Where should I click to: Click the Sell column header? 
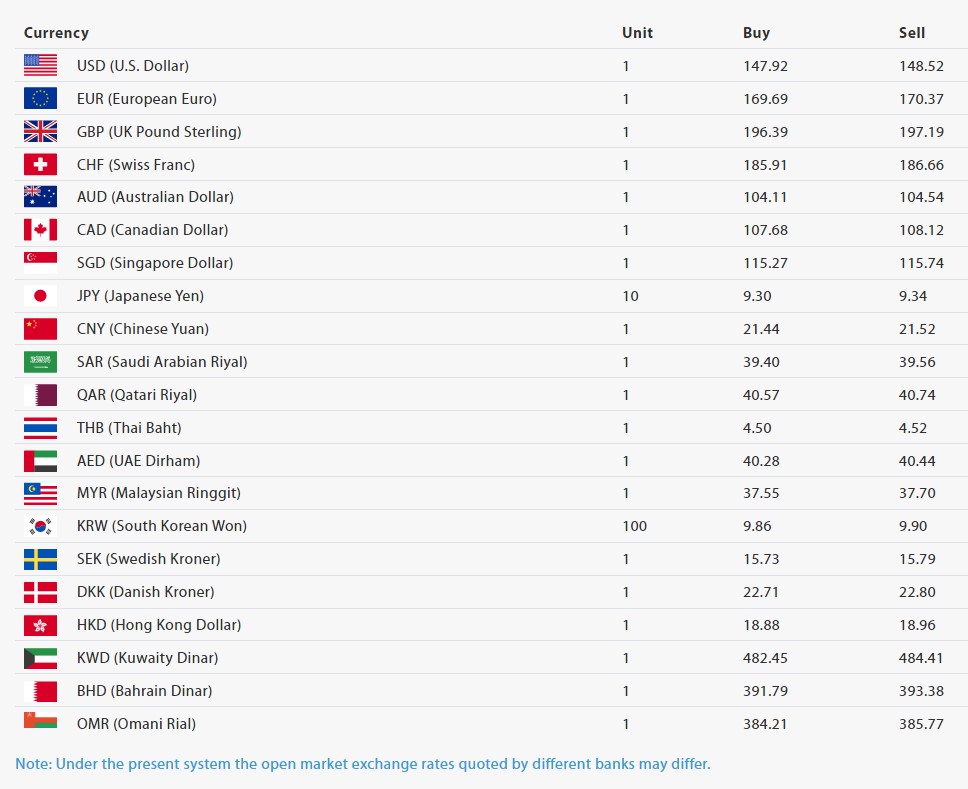(x=911, y=33)
